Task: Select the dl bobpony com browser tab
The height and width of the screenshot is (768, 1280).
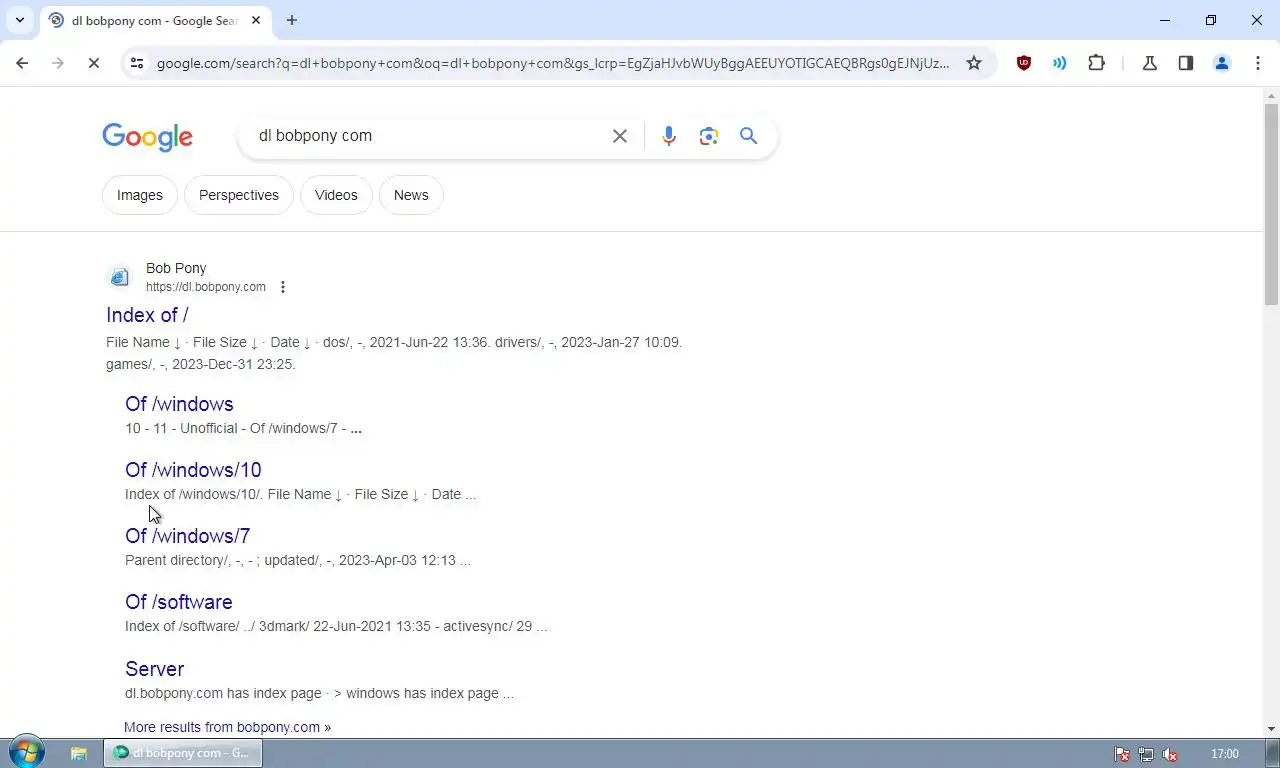Action: [155, 20]
